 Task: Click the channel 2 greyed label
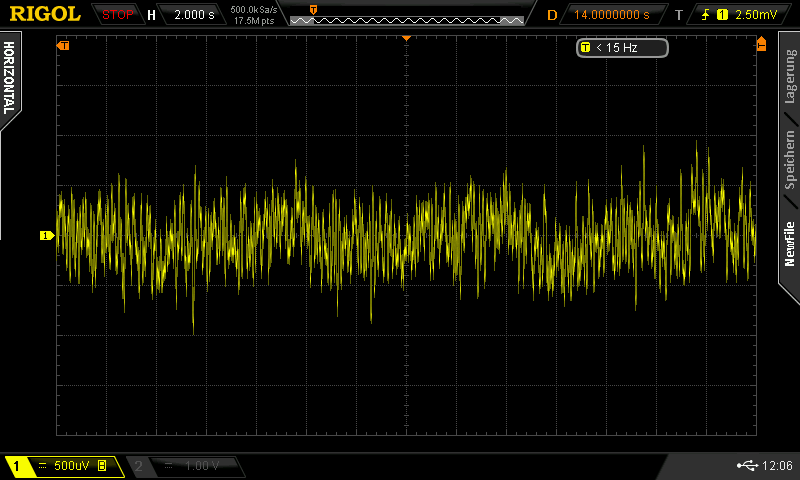[138, 466]
